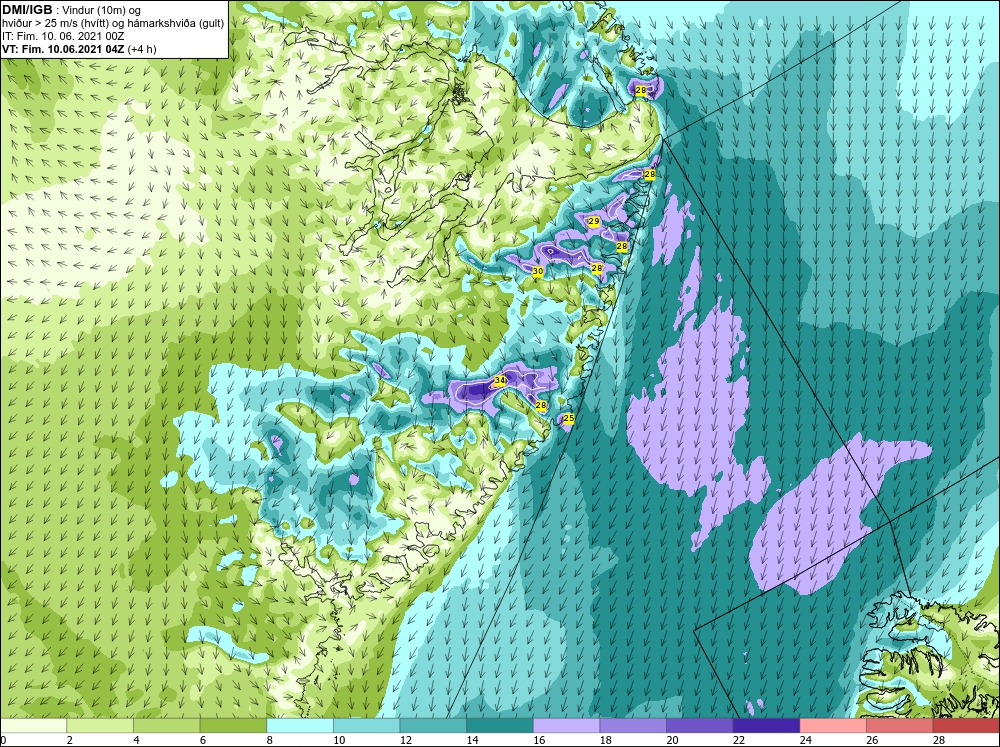
Task: Select the 16–18 m/s lavender legend swatch
Action: point(566,726)
